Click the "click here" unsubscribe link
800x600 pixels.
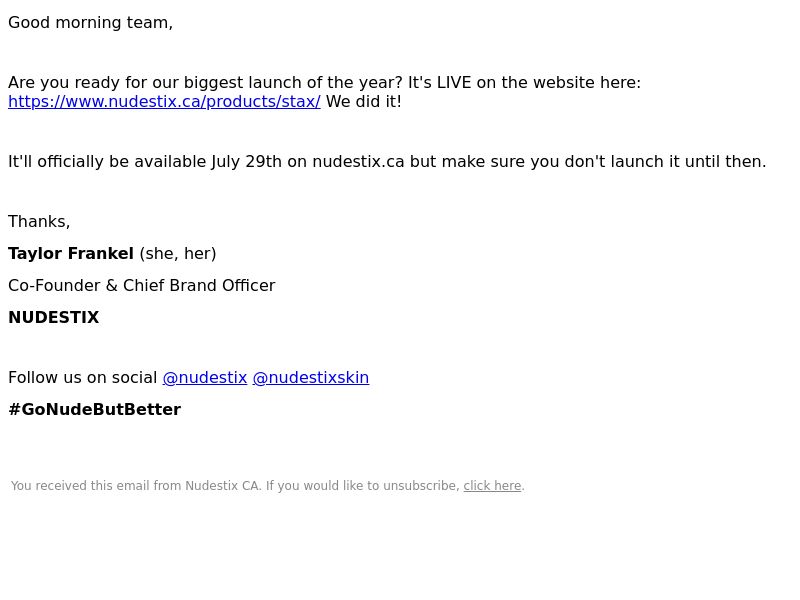coord(492,486)
